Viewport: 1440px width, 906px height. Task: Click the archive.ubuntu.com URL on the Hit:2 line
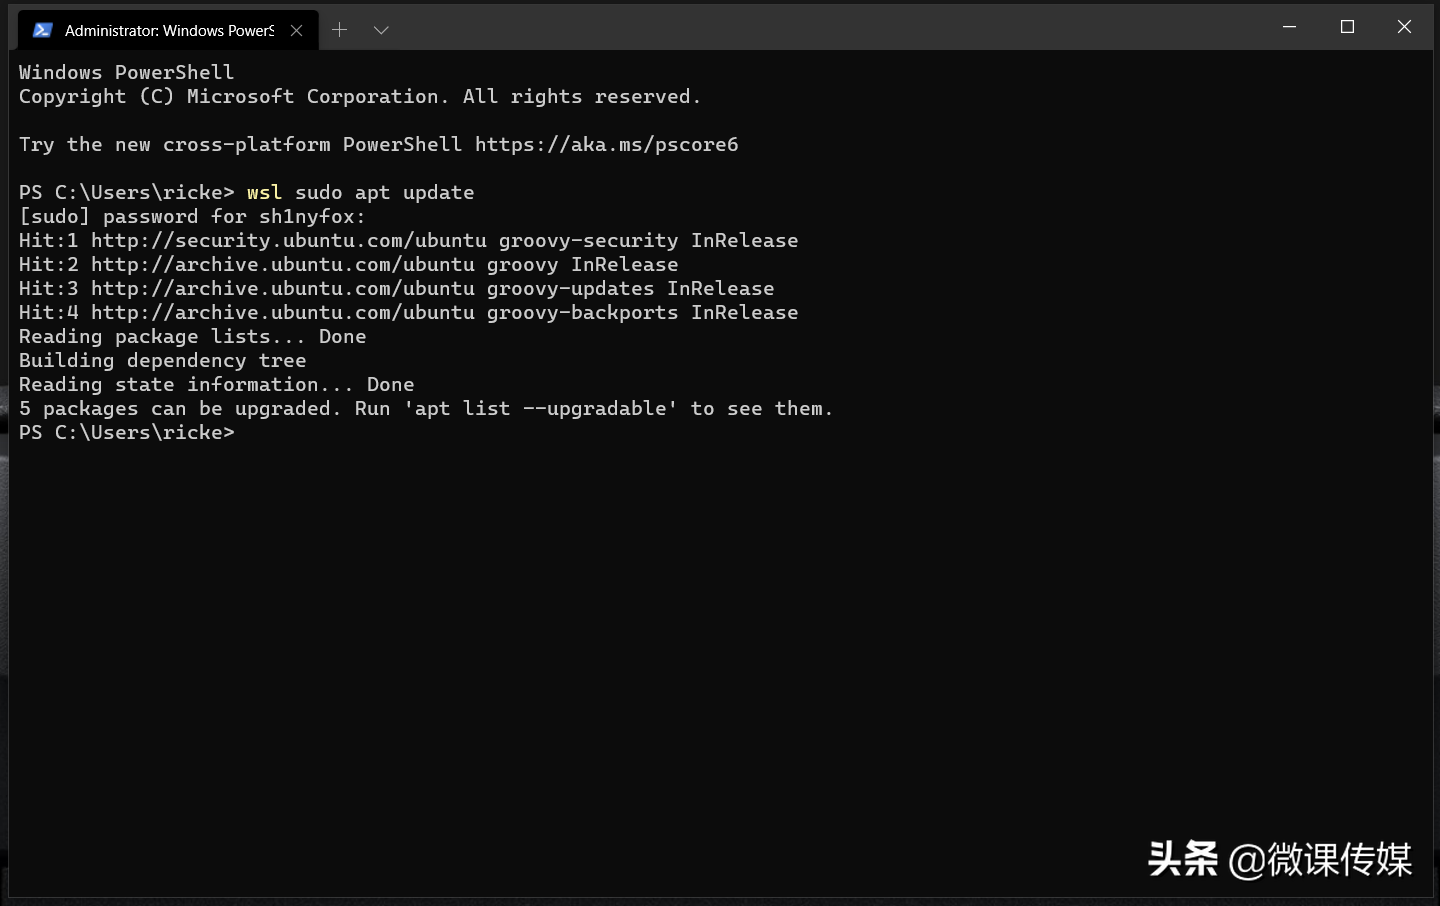point(283,265)
